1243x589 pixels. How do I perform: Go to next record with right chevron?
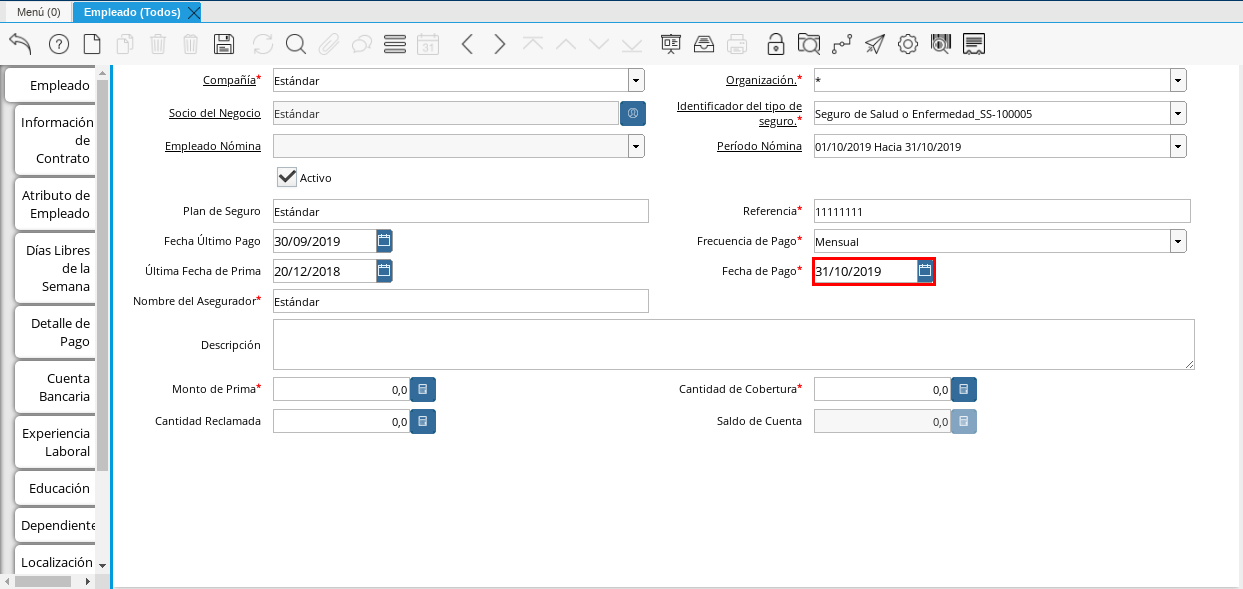tap(500, 44)
